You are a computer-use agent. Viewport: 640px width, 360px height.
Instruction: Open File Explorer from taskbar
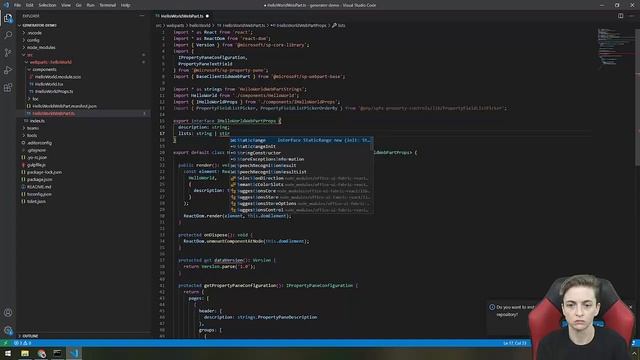click(x=25, y=353)
